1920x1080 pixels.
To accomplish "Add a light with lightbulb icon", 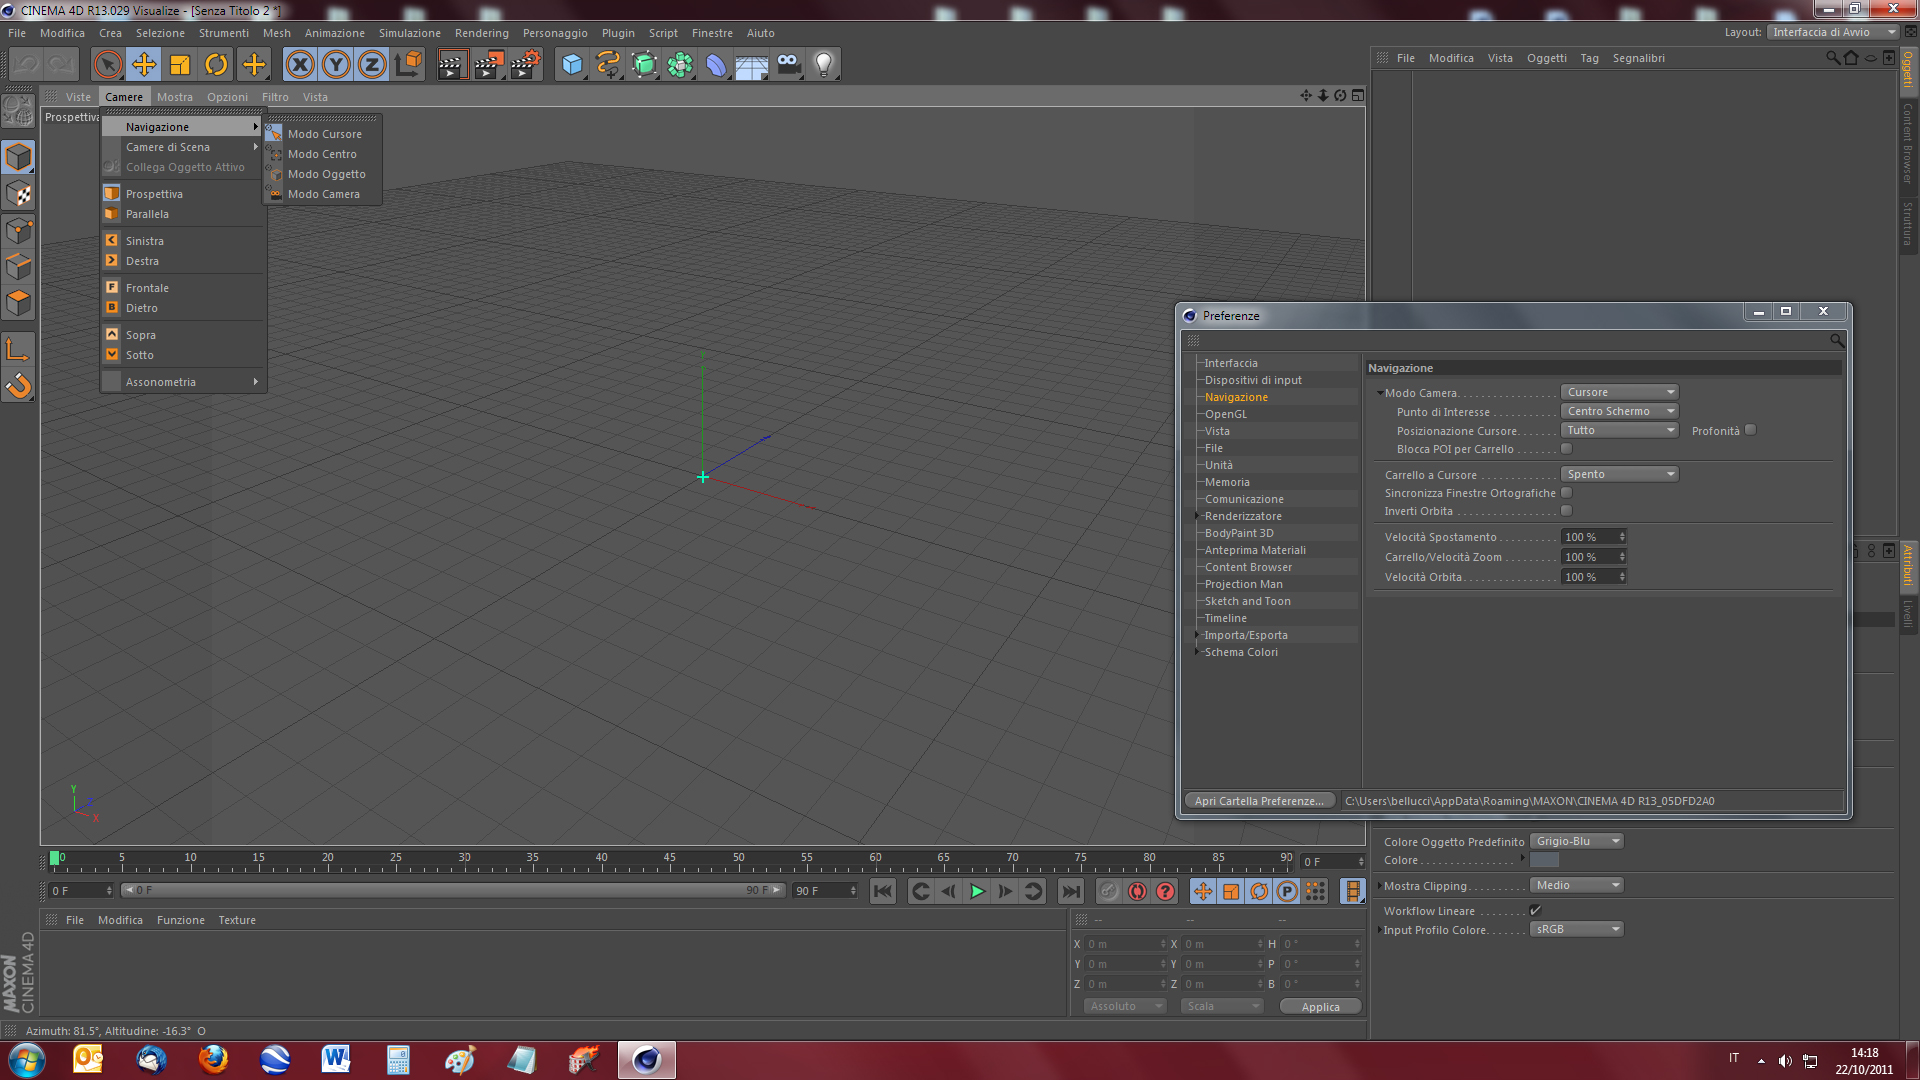I will (823, 65).
